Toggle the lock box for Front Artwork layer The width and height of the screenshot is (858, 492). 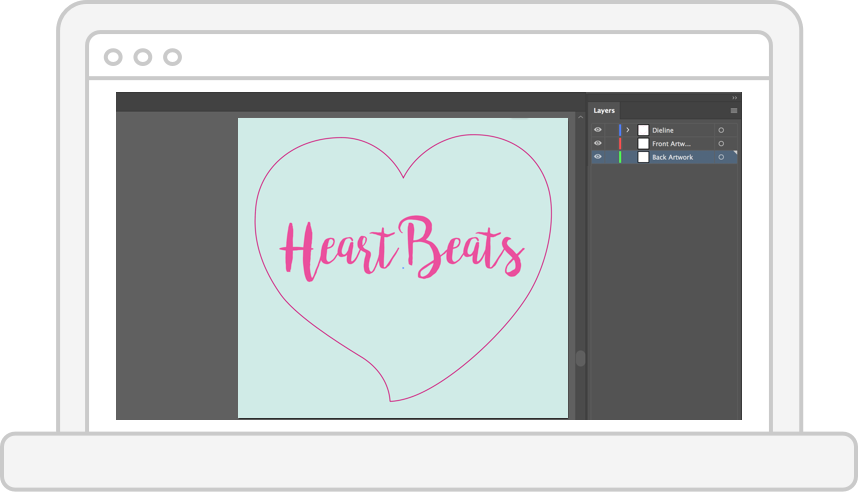[x=610, y=144]
